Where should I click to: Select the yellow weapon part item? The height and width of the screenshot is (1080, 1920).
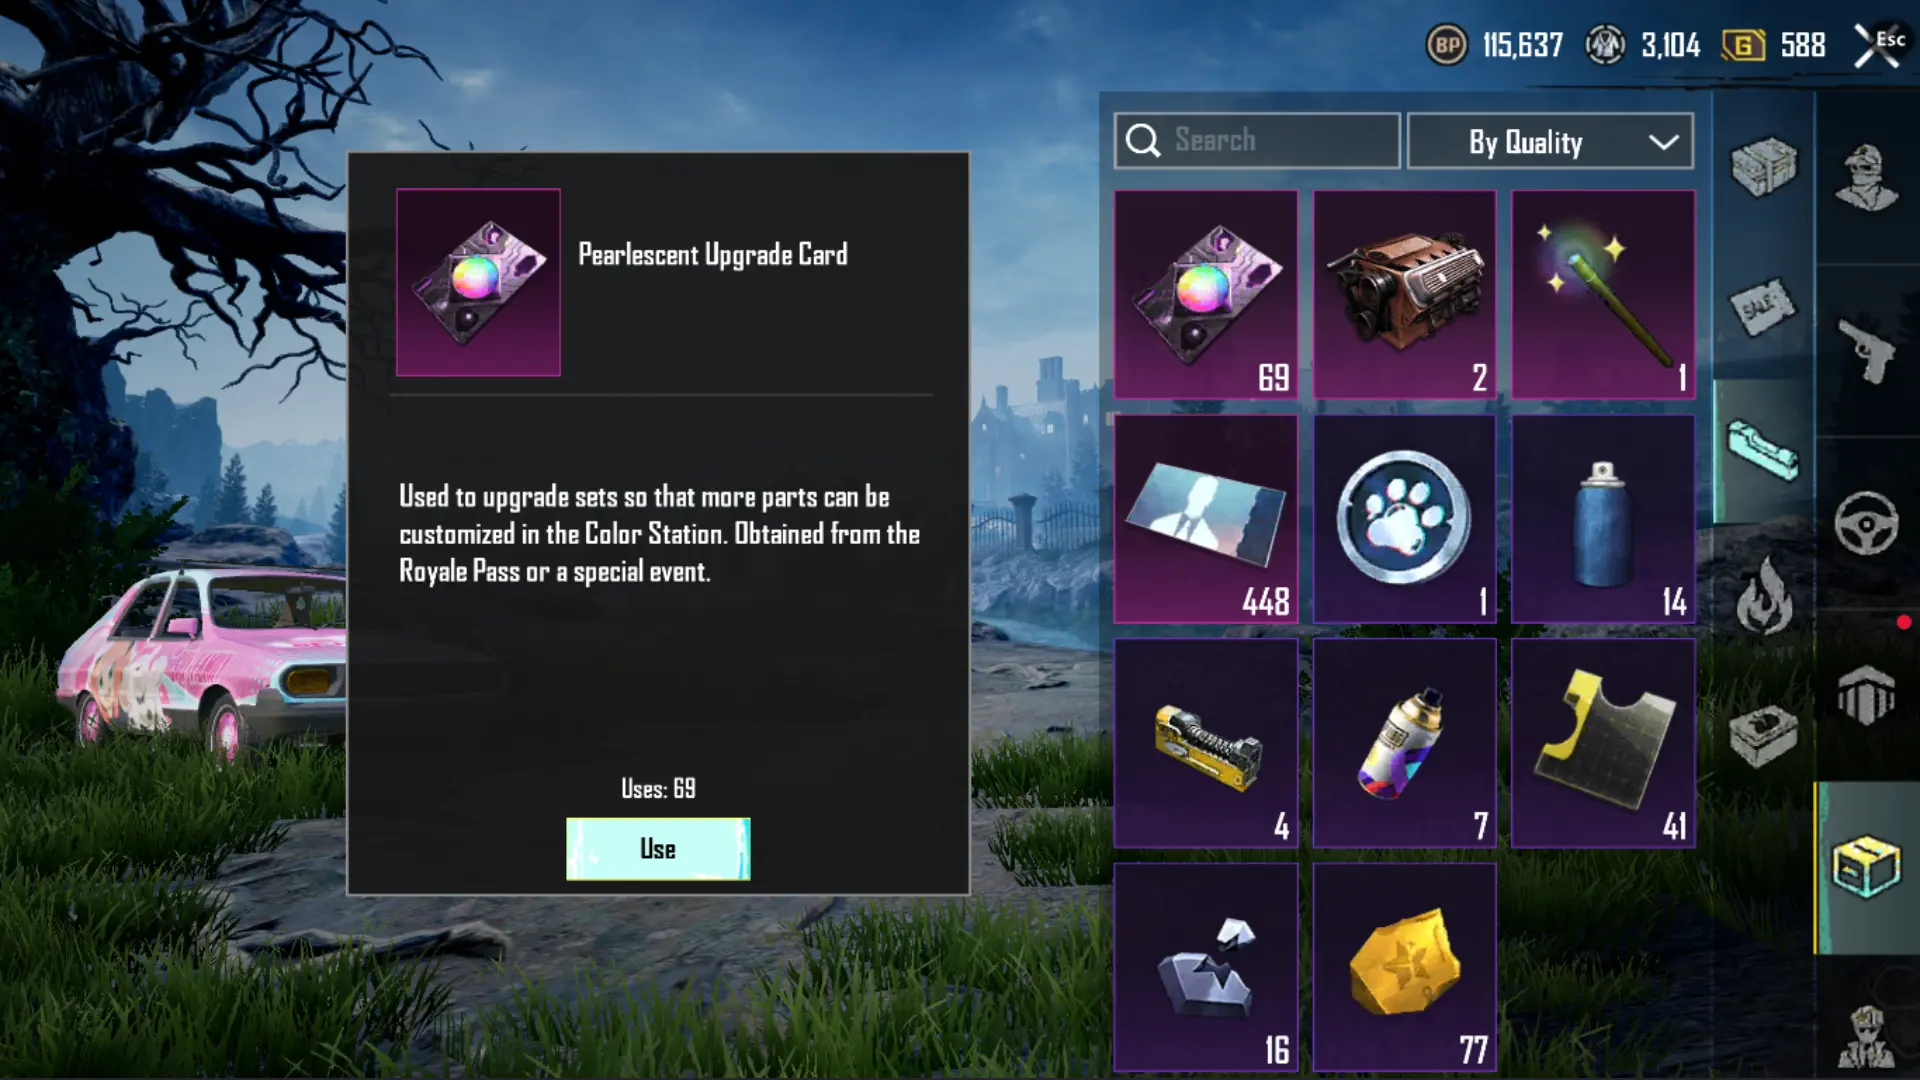(1206, 743)
